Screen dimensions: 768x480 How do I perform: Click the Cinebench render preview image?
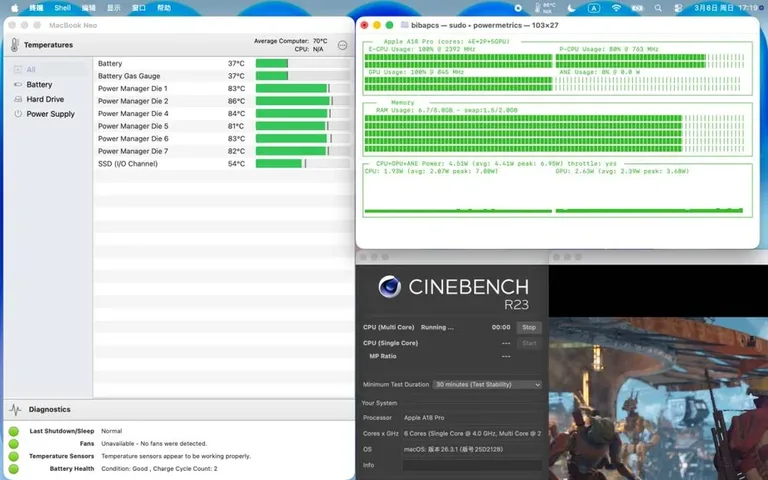pyautogui.click(x=658, y=399)
